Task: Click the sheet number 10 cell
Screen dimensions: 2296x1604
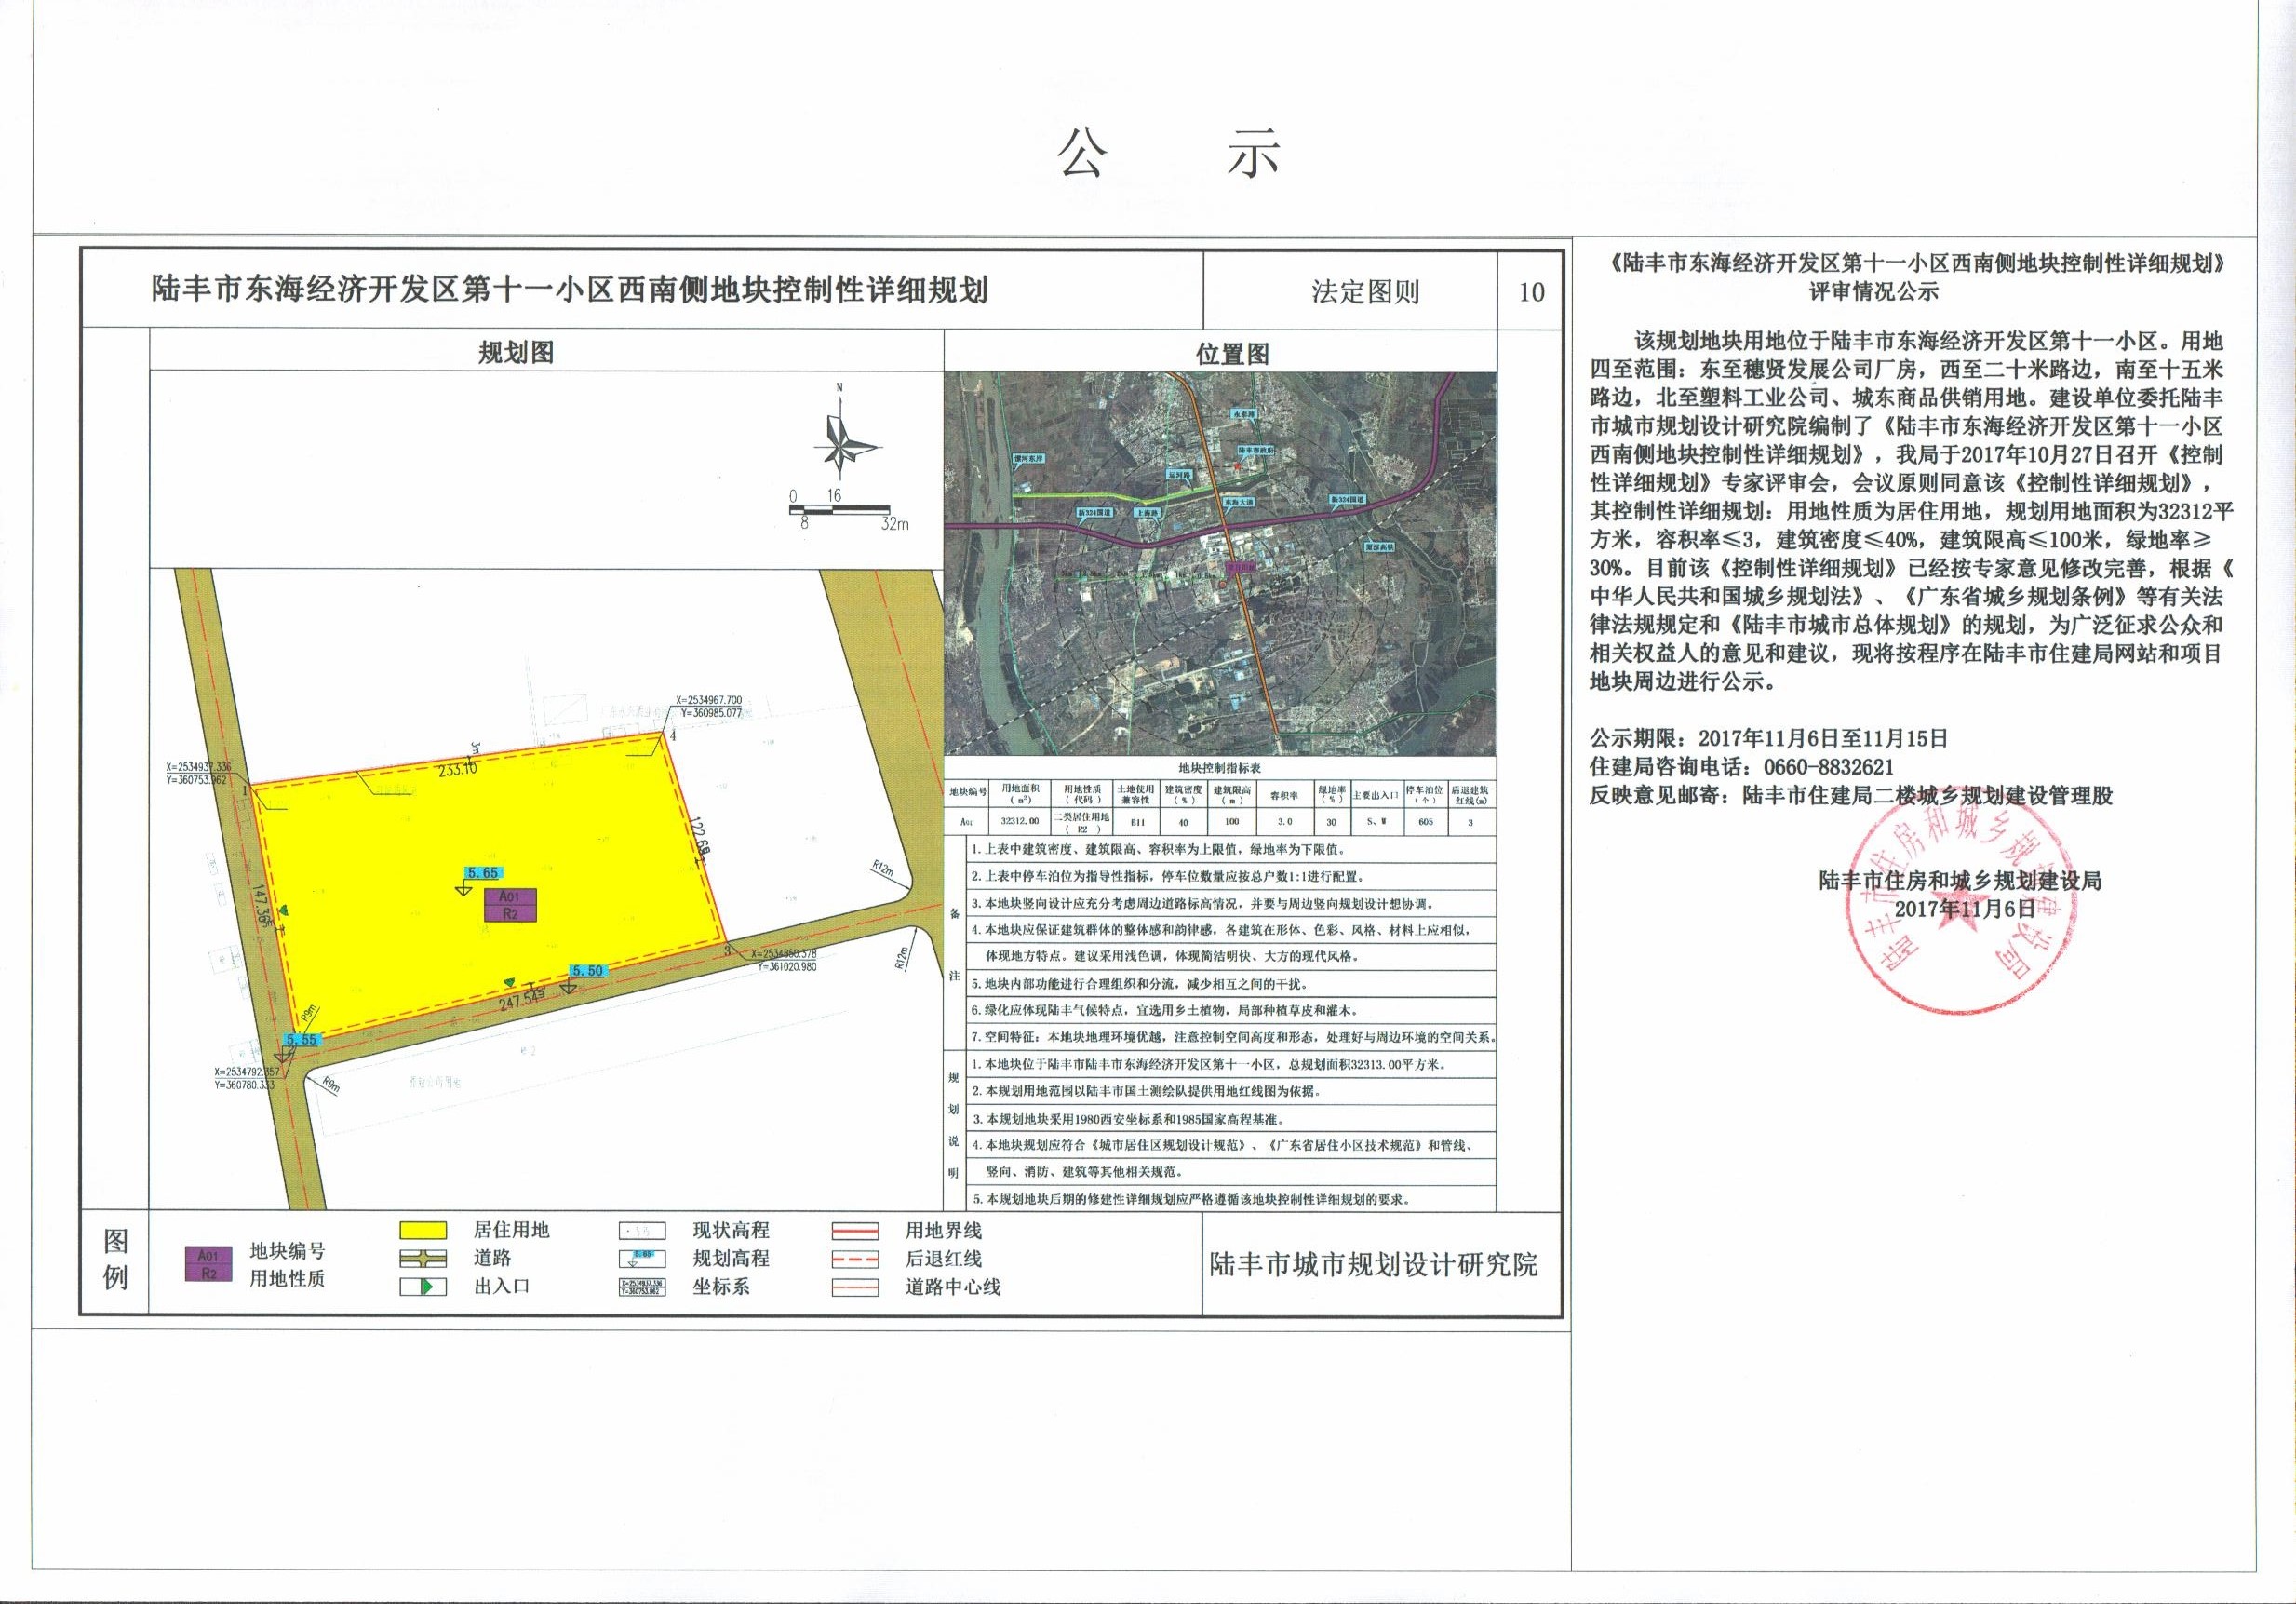Action: tap(1531, 292)
